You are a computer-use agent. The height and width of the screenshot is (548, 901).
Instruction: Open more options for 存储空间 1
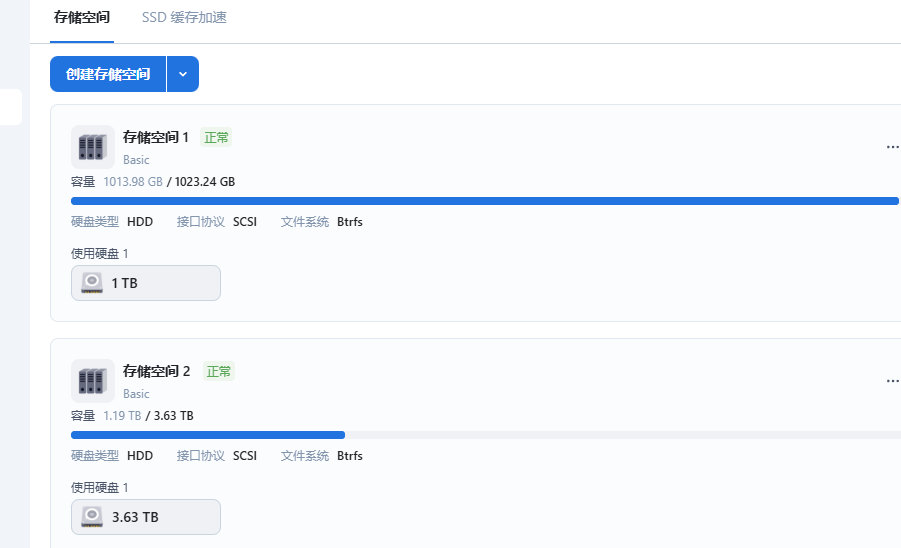(x=892, y=147)
